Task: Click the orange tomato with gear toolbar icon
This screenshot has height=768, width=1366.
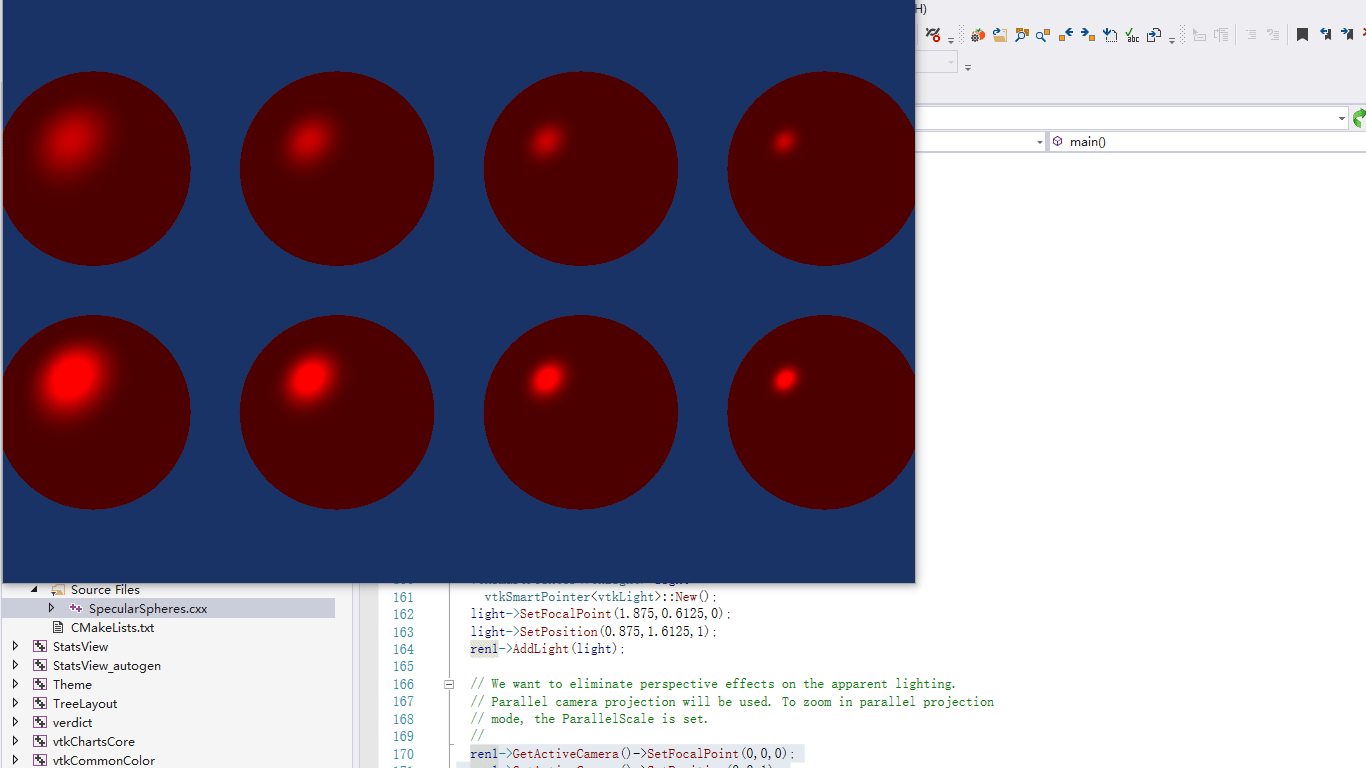Action: 977,34
